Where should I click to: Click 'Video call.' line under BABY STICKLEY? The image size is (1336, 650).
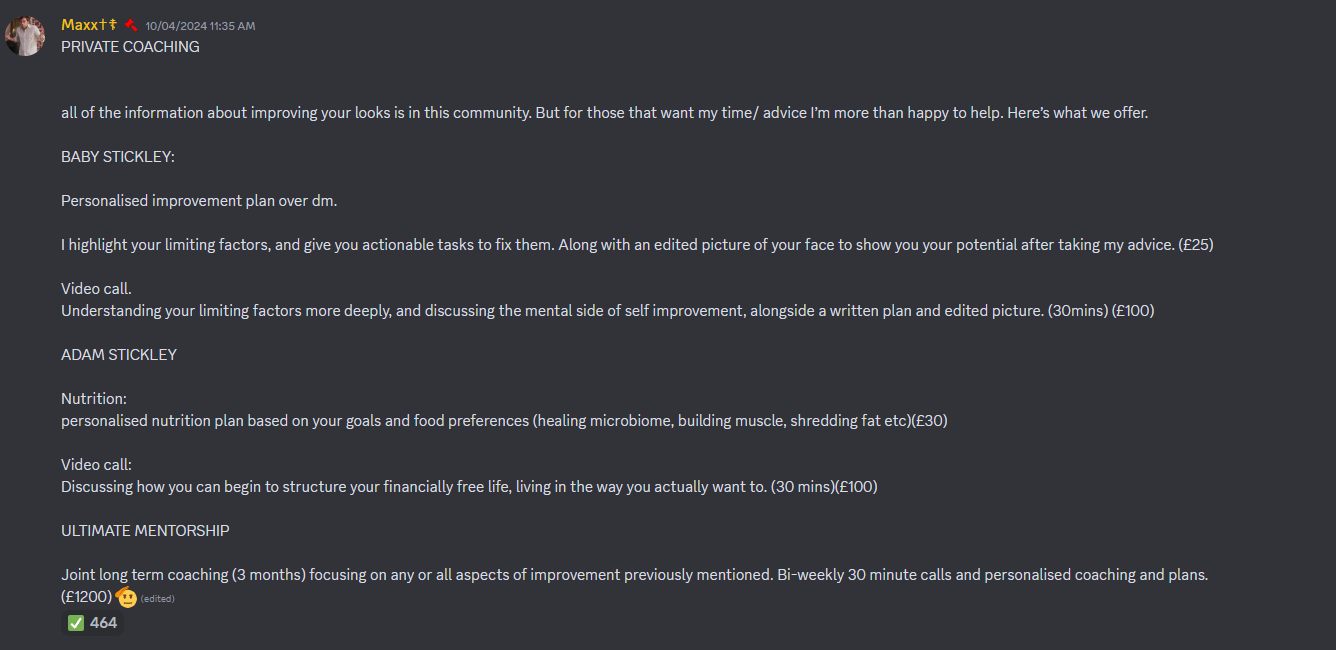[x=96, y=289]
